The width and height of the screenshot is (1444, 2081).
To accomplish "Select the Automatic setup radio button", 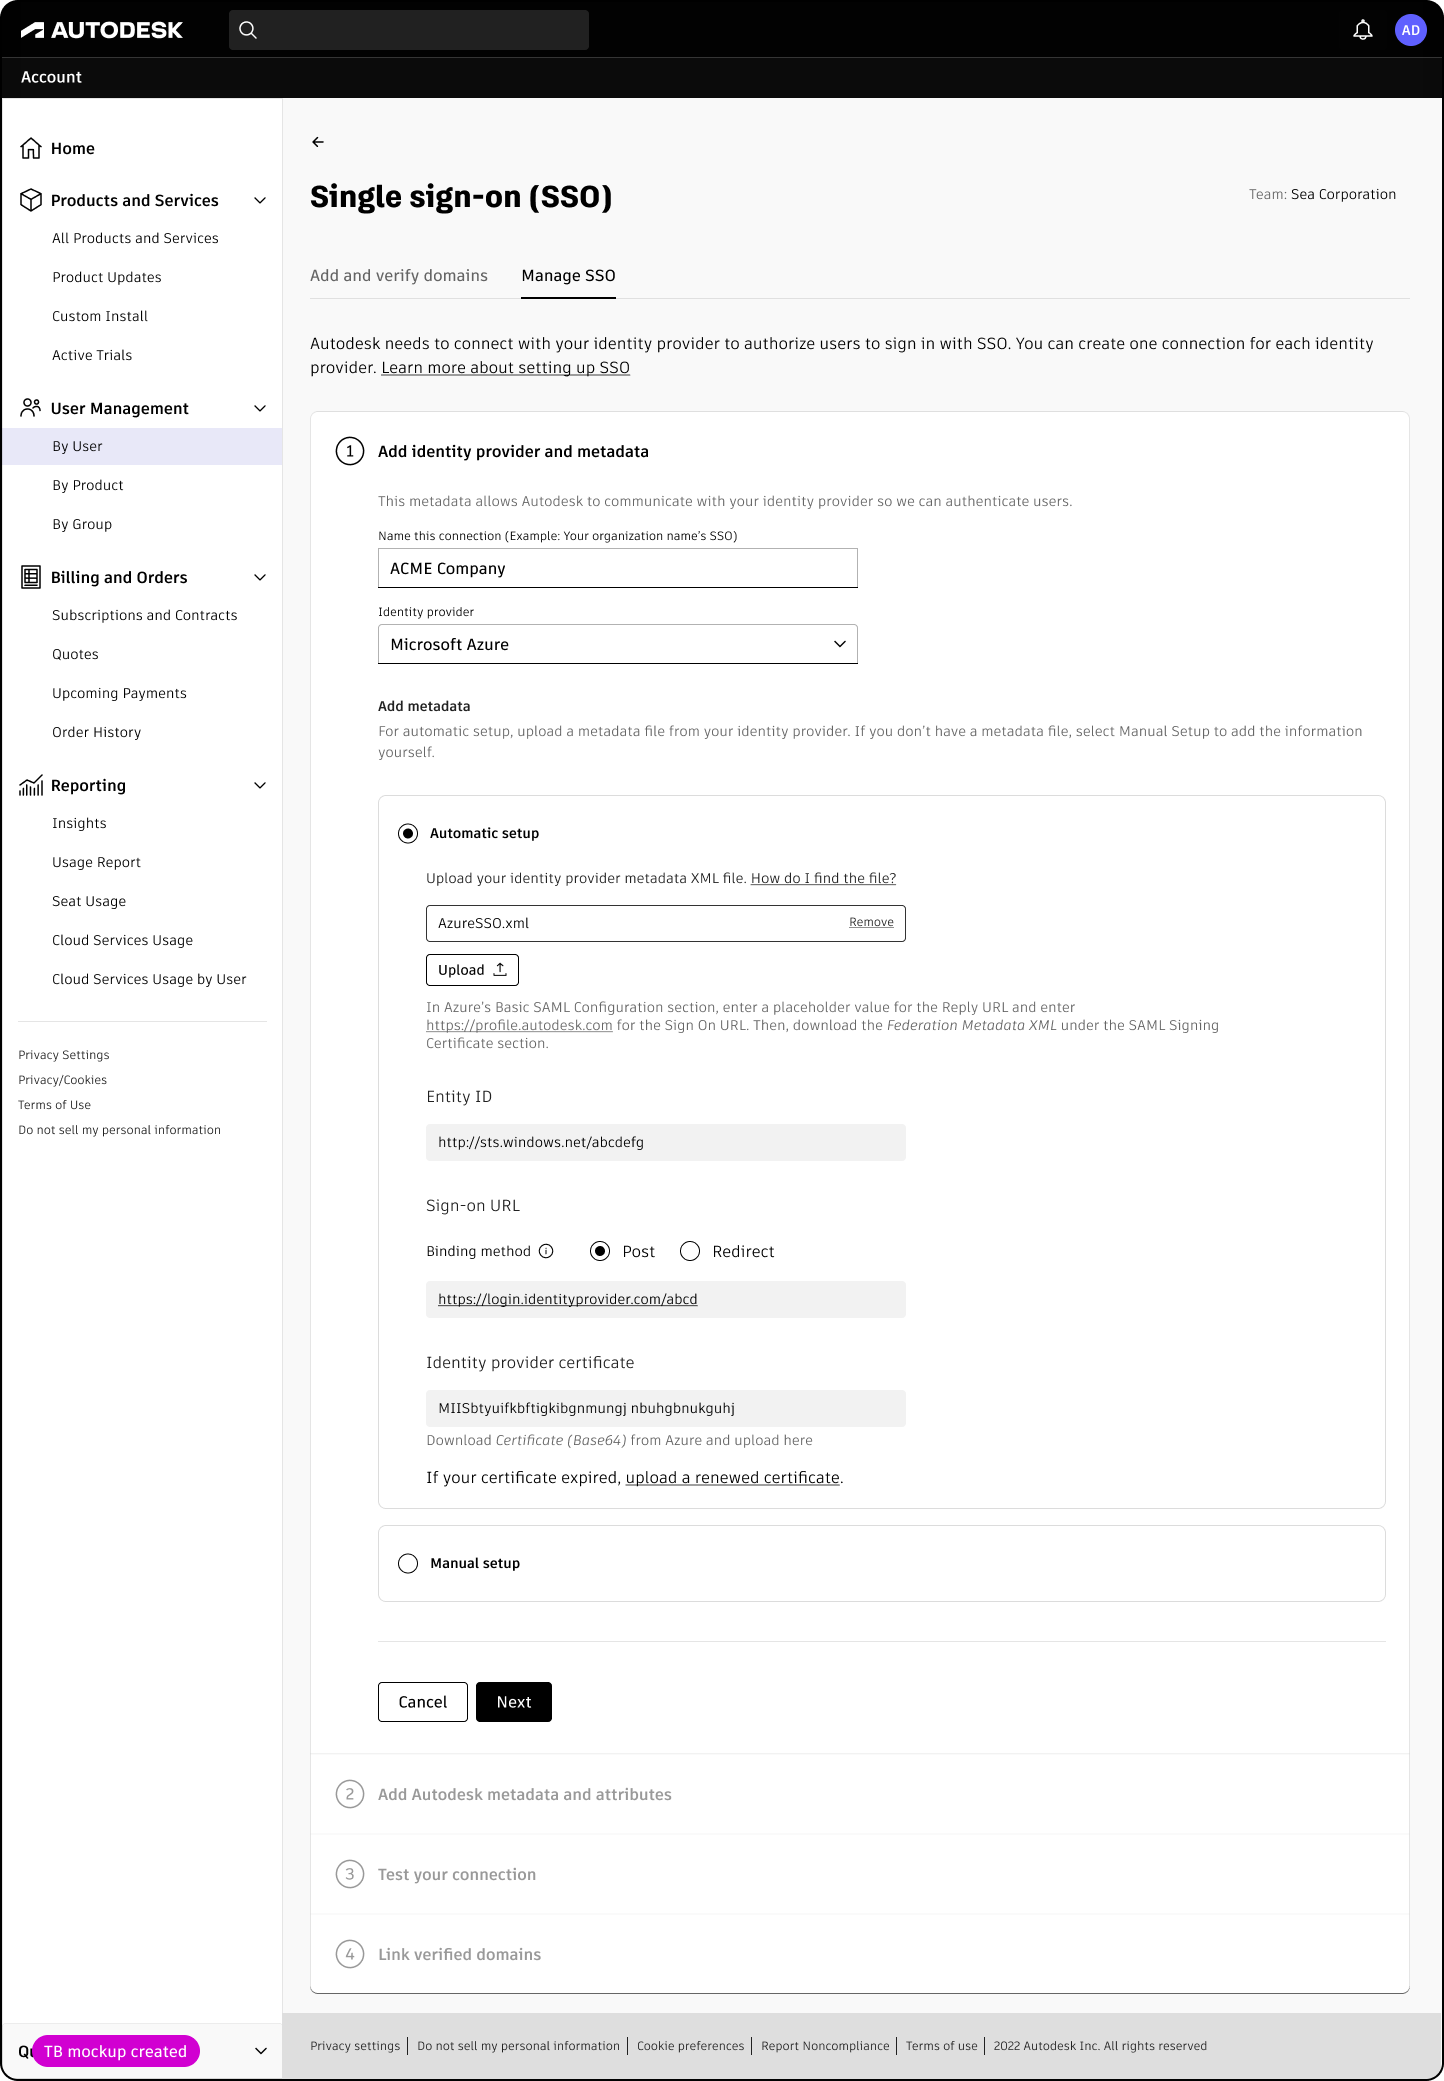I will pos(408,833).
